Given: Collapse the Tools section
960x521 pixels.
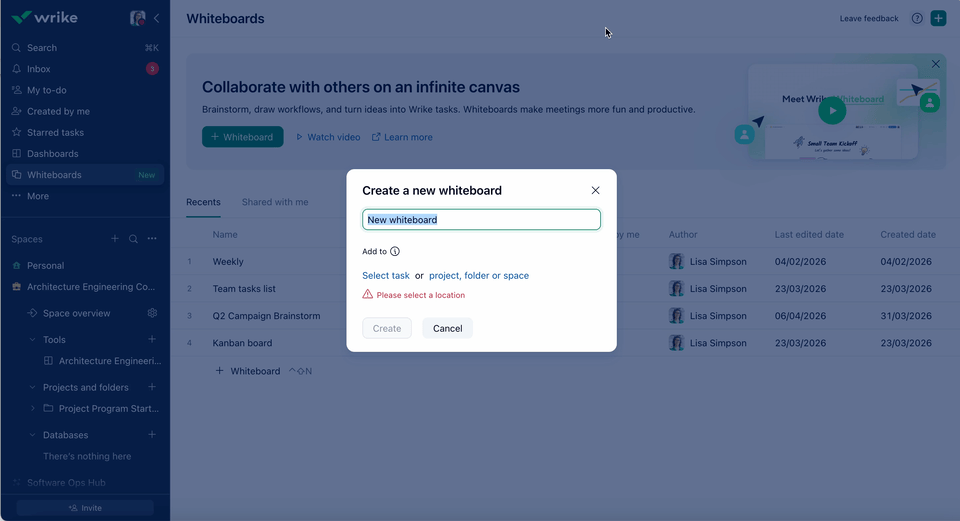Looking at the screenshot, I should 32,340.
